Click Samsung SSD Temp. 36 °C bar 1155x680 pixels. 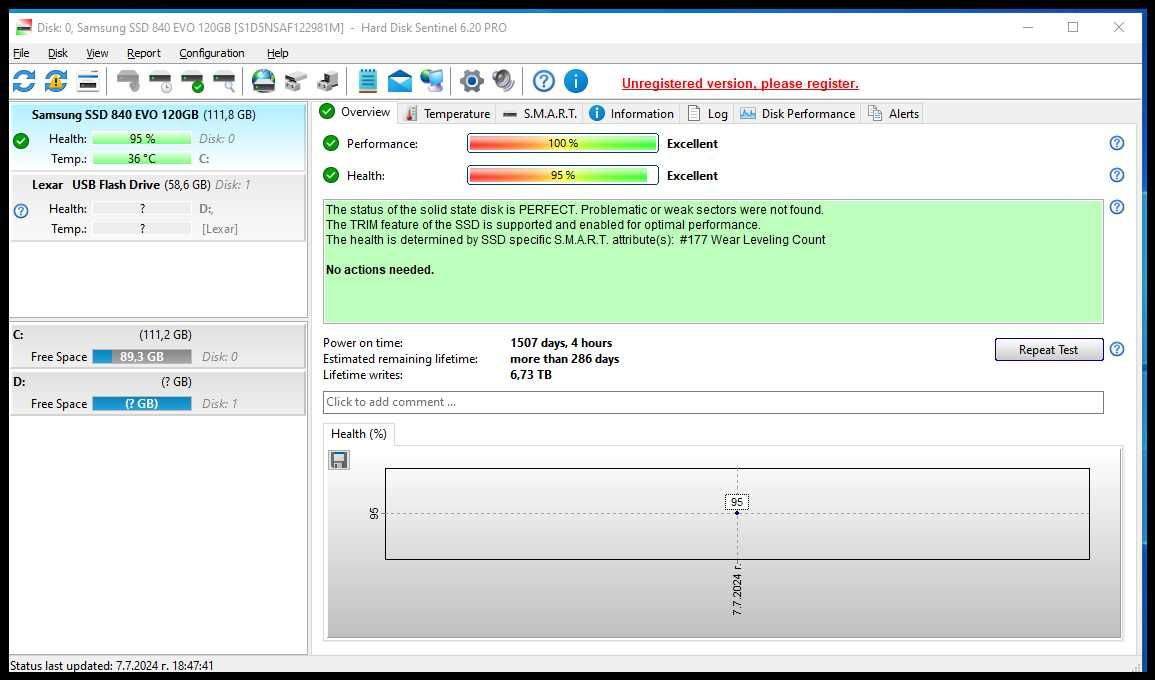[142, 158]
